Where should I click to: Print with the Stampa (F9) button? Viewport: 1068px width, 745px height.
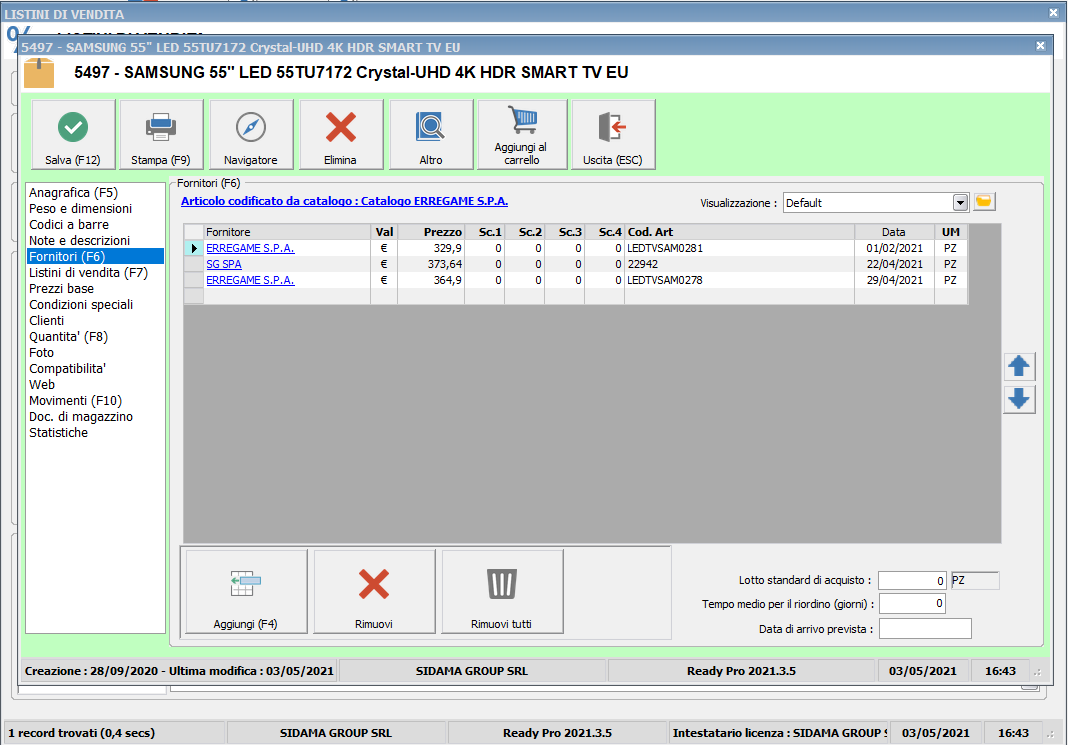click(161, 134)
